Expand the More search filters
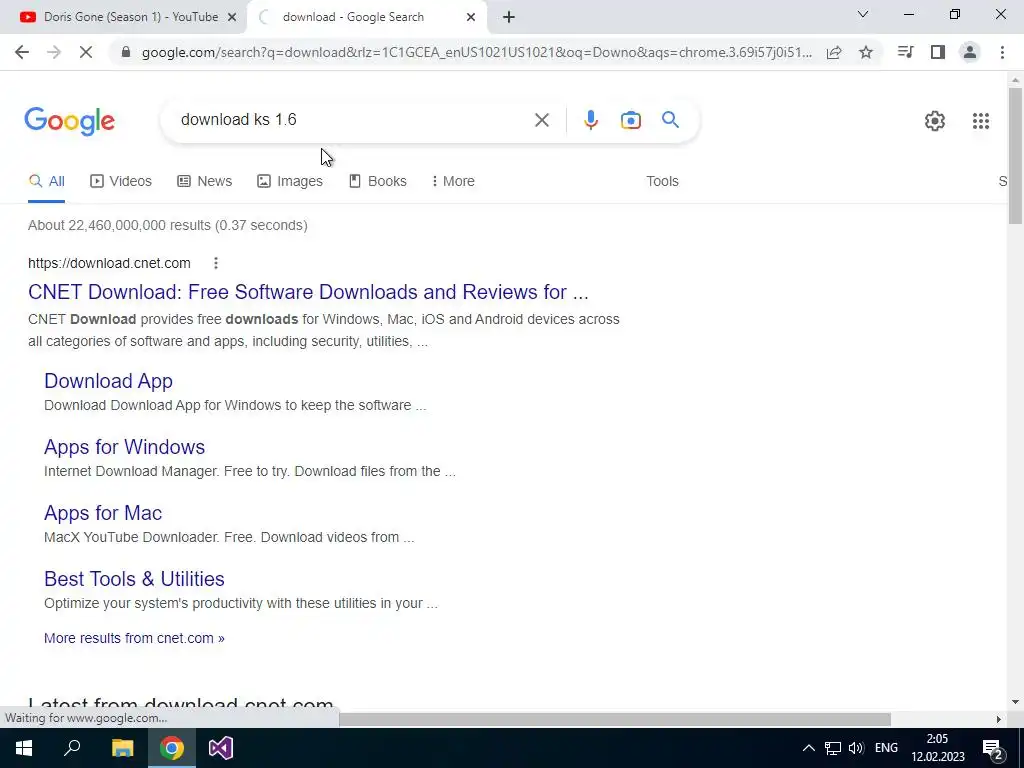Viewport: 1024px width, 768px height. pyautogui.click(x=453, y=182)
